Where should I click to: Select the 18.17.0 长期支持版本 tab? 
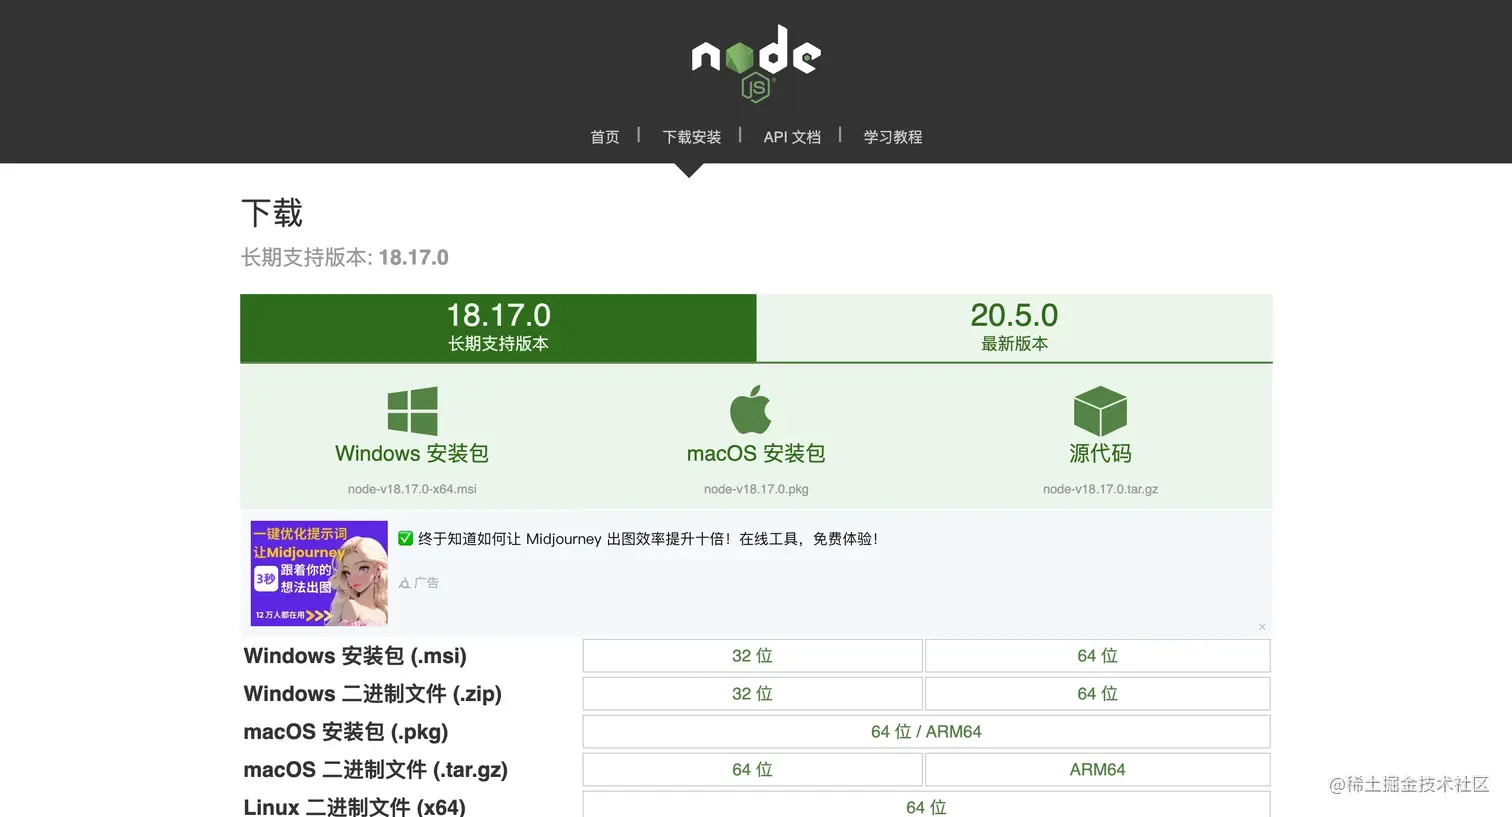tap(498, 328)
